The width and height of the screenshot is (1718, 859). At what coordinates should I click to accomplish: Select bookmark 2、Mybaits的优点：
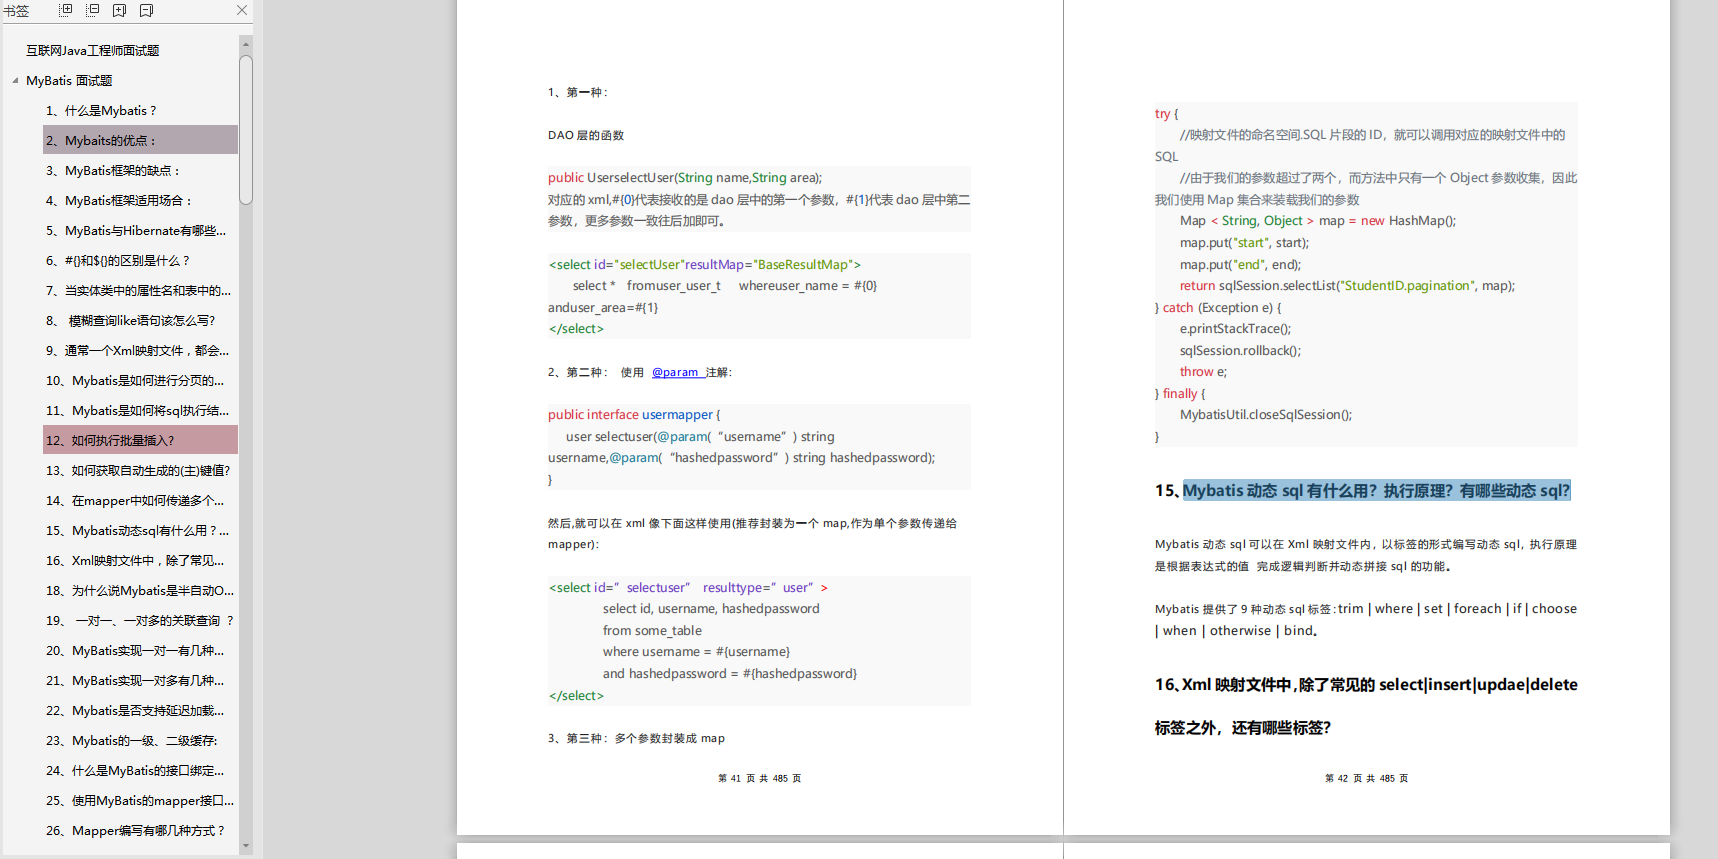tap(140, 140)
